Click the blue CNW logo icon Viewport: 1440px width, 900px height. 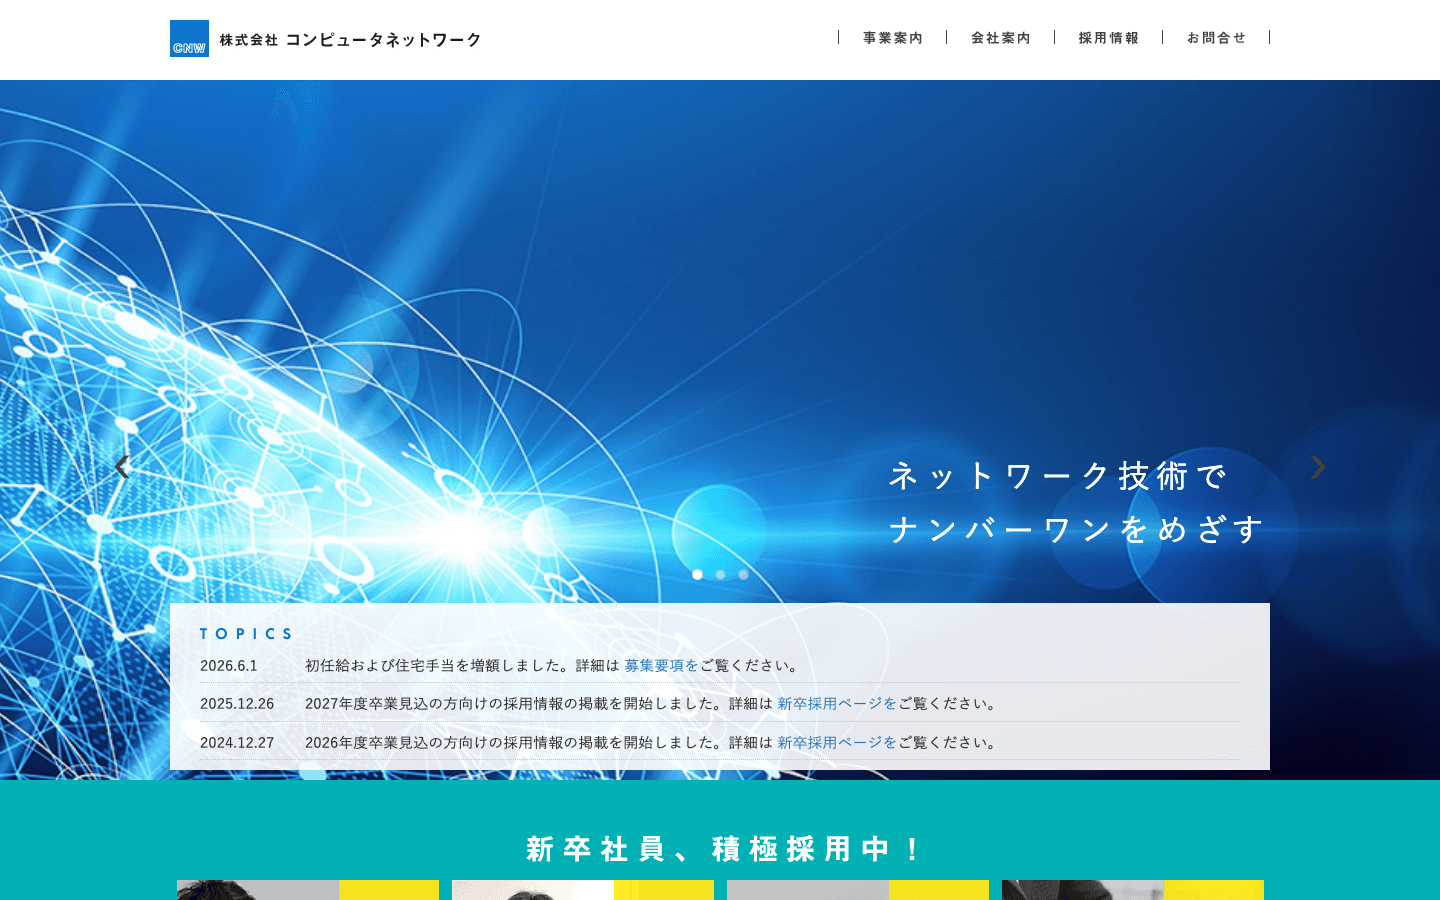point(189,39)
